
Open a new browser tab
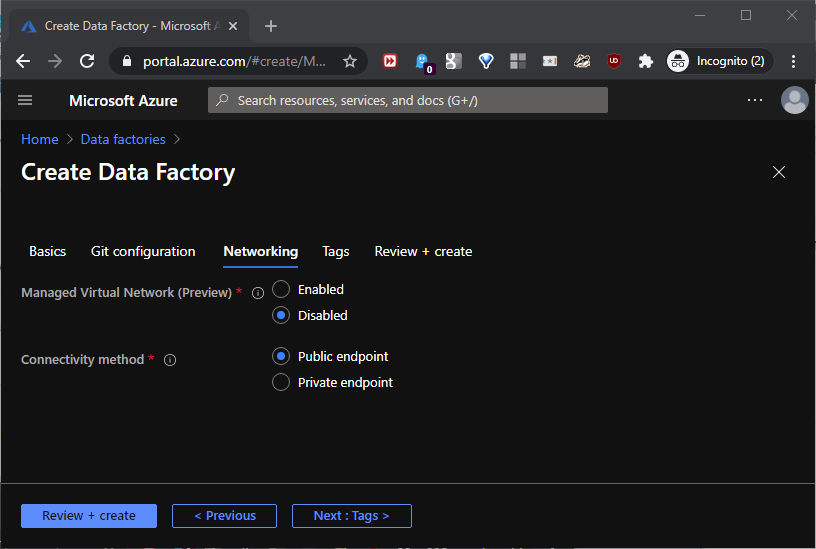tap(271, 26)
